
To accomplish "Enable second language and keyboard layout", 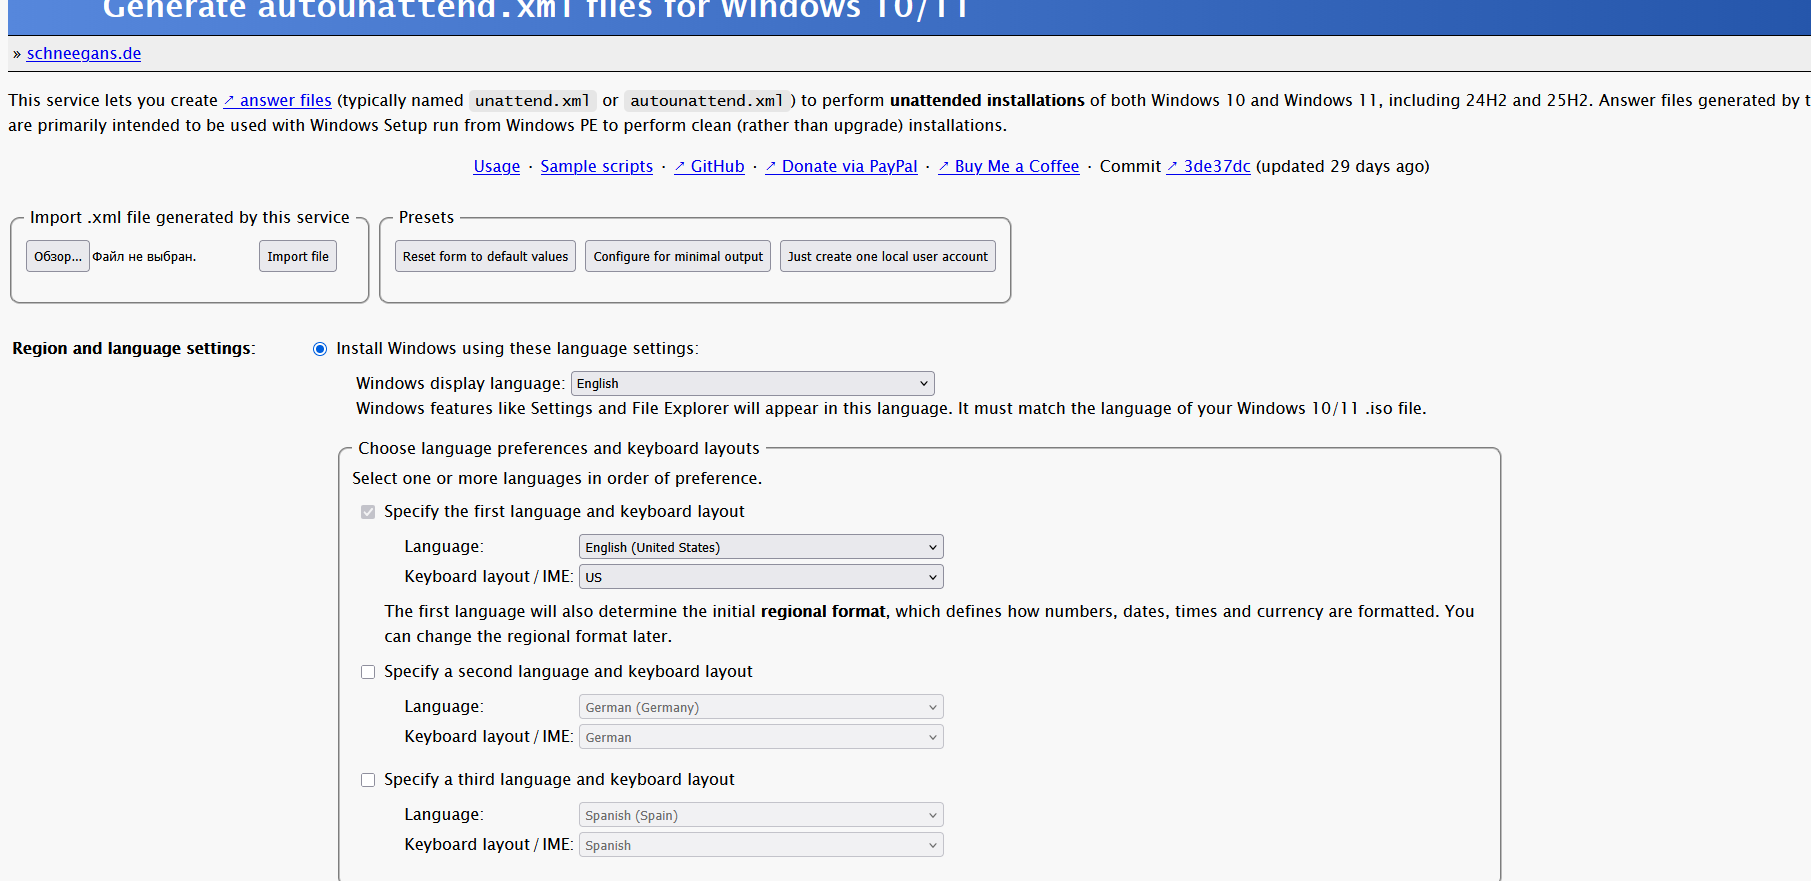I will pos(368,672).
